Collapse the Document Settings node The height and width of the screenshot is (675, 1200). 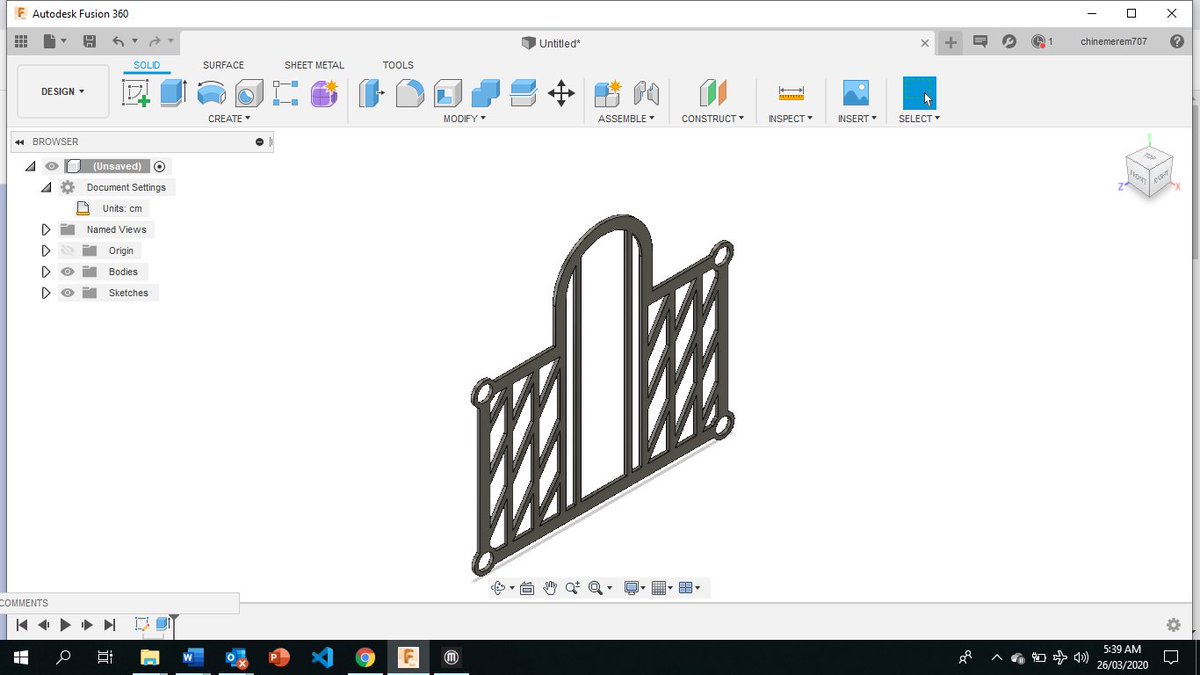46,187
